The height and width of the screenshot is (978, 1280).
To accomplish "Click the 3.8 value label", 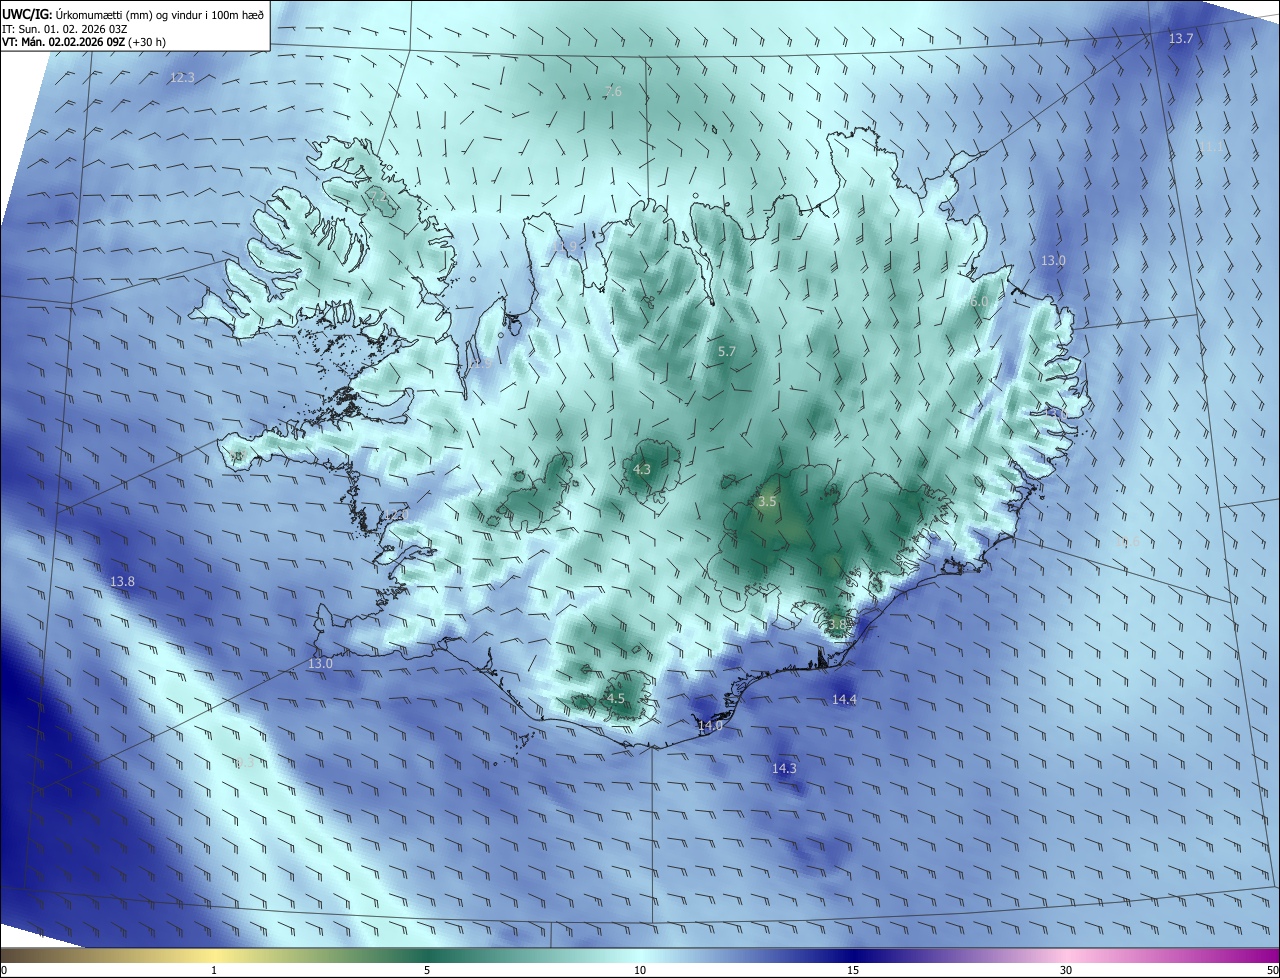I will (x=837, y=624).
